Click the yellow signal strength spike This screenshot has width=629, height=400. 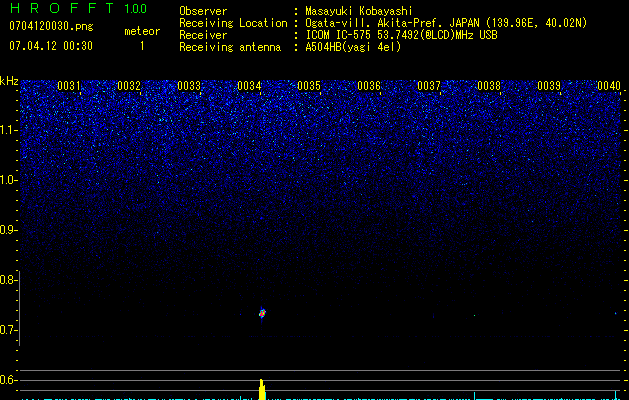[262, 389]
